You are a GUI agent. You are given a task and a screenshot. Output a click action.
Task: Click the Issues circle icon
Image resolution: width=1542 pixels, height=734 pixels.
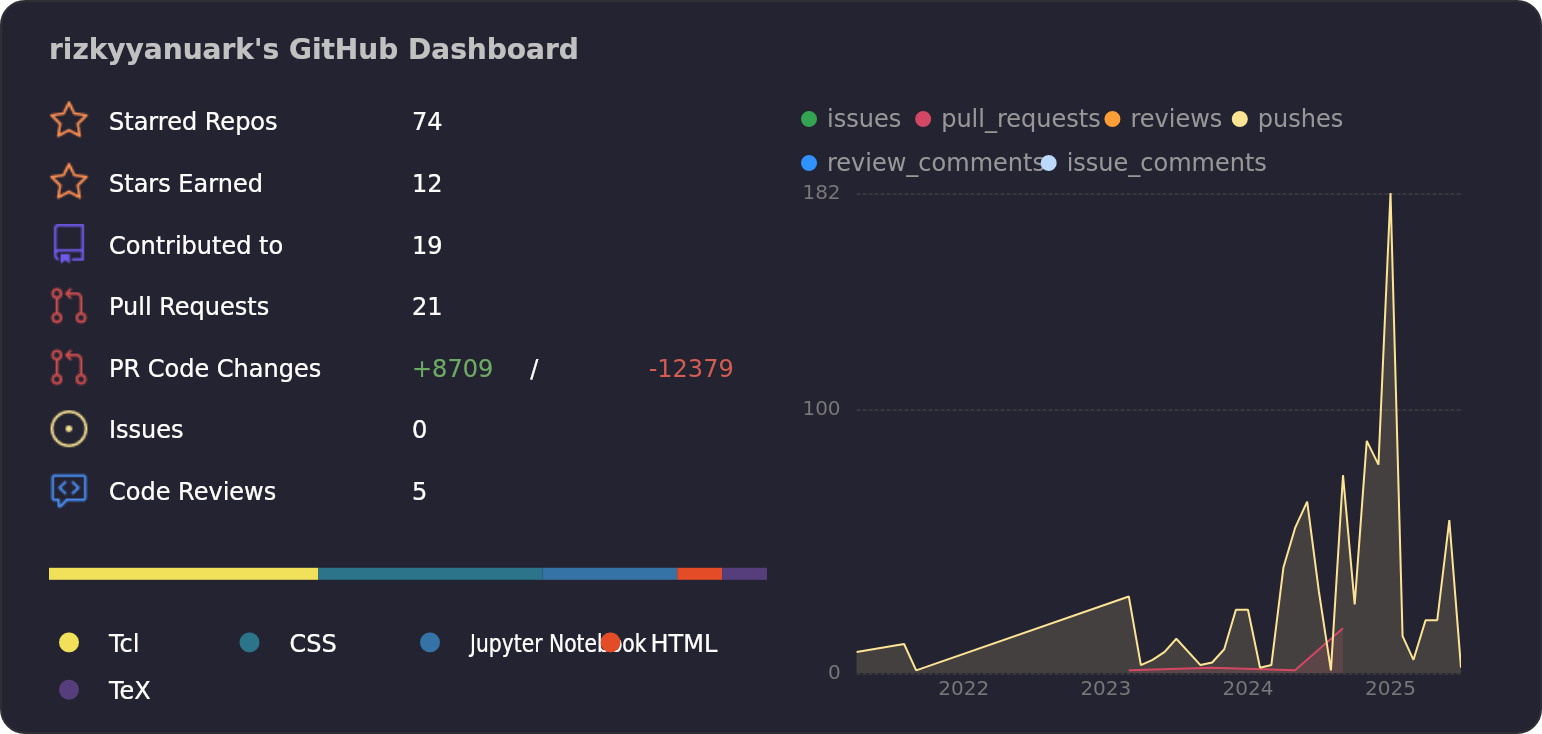pos(68,428)
